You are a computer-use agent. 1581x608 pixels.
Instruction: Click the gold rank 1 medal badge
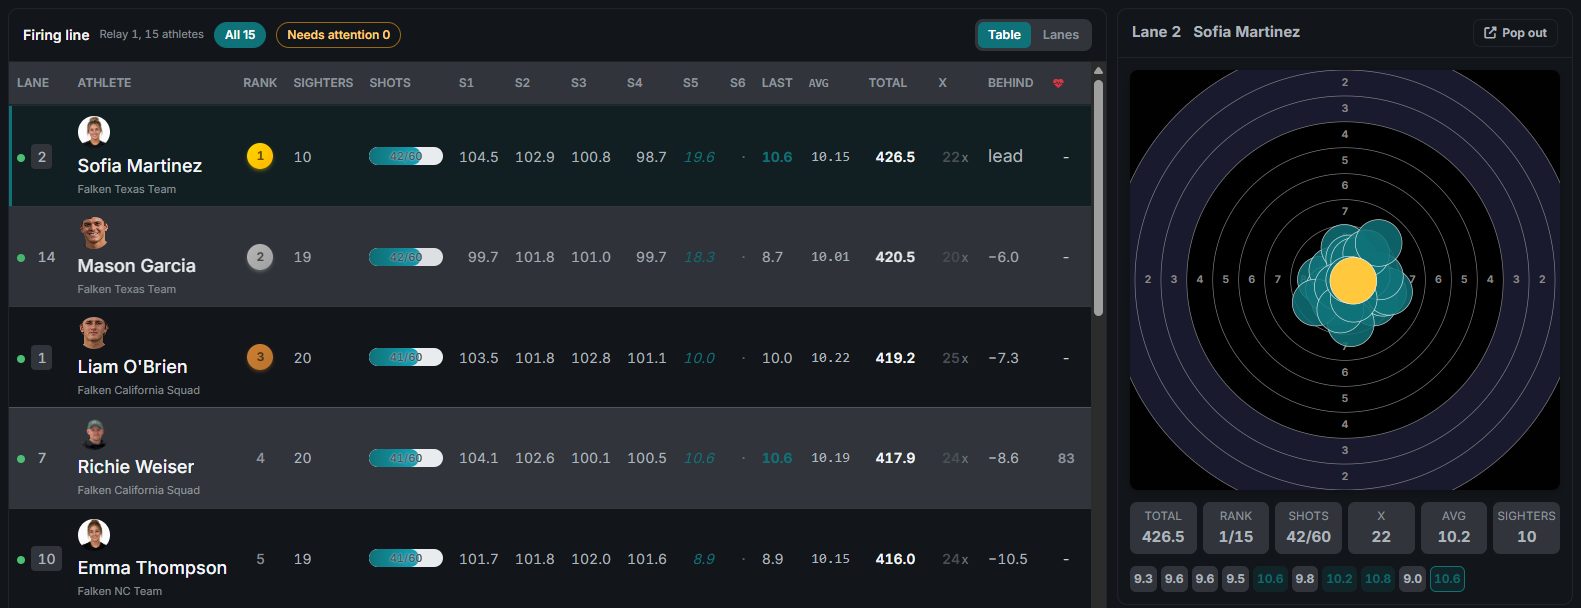click(x=260, y=156)
